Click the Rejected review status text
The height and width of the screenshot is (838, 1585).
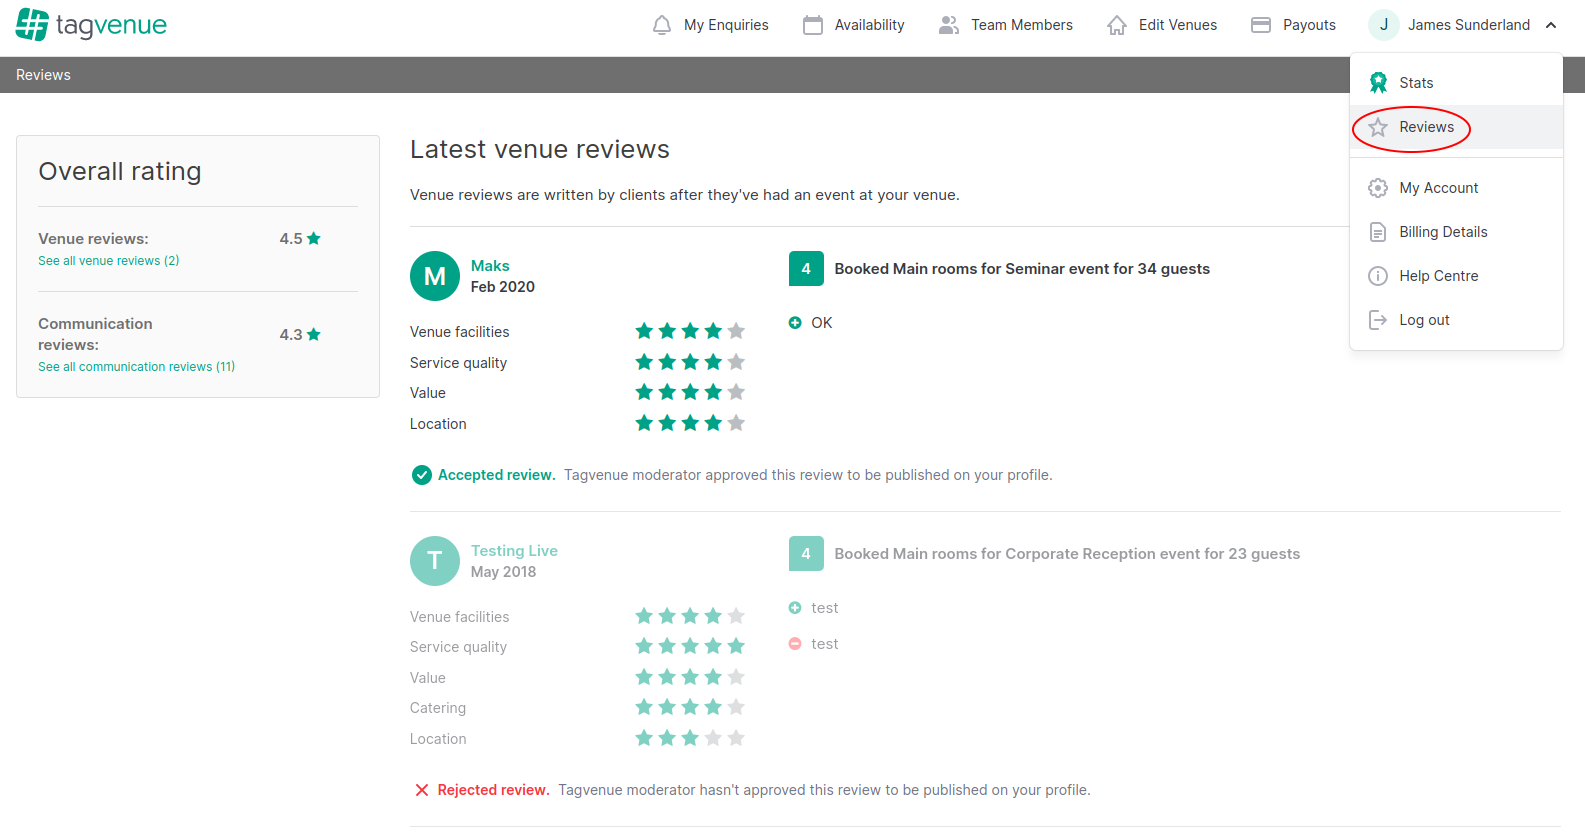pyautogui.click(x=493, y=790)
